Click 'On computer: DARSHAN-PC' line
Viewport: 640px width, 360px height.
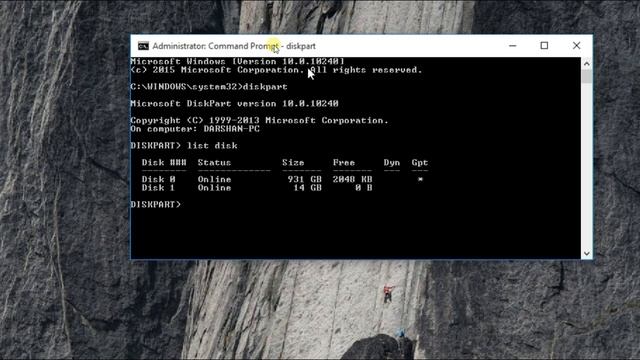[195, 129]
